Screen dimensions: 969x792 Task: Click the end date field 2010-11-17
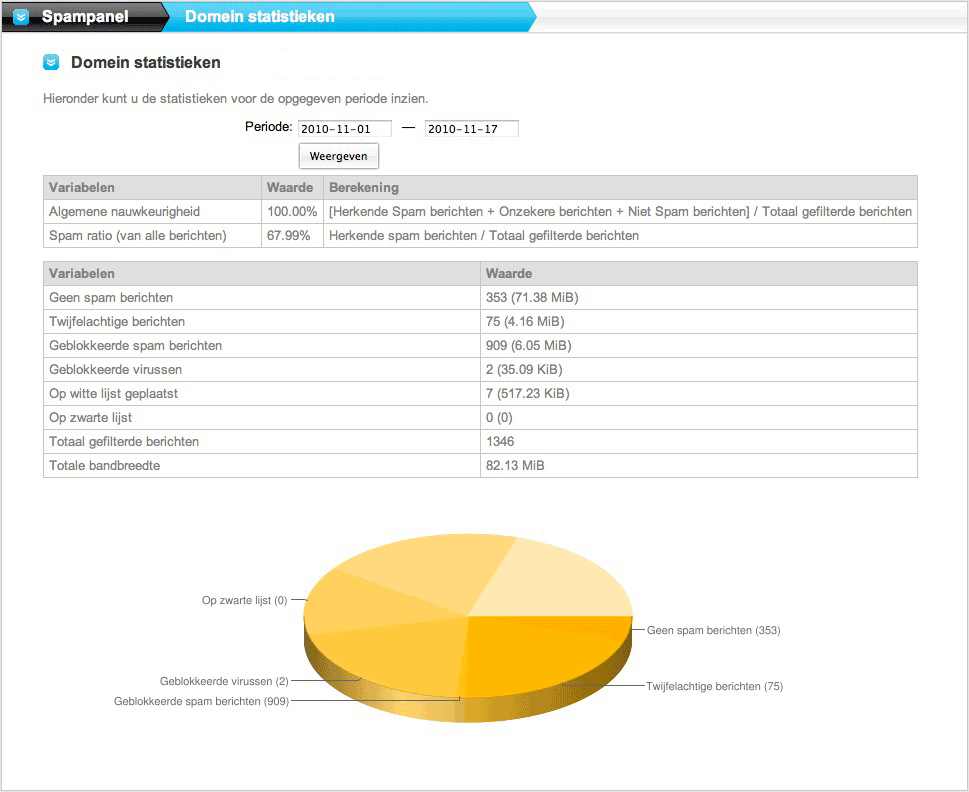[x=472, y=128]
